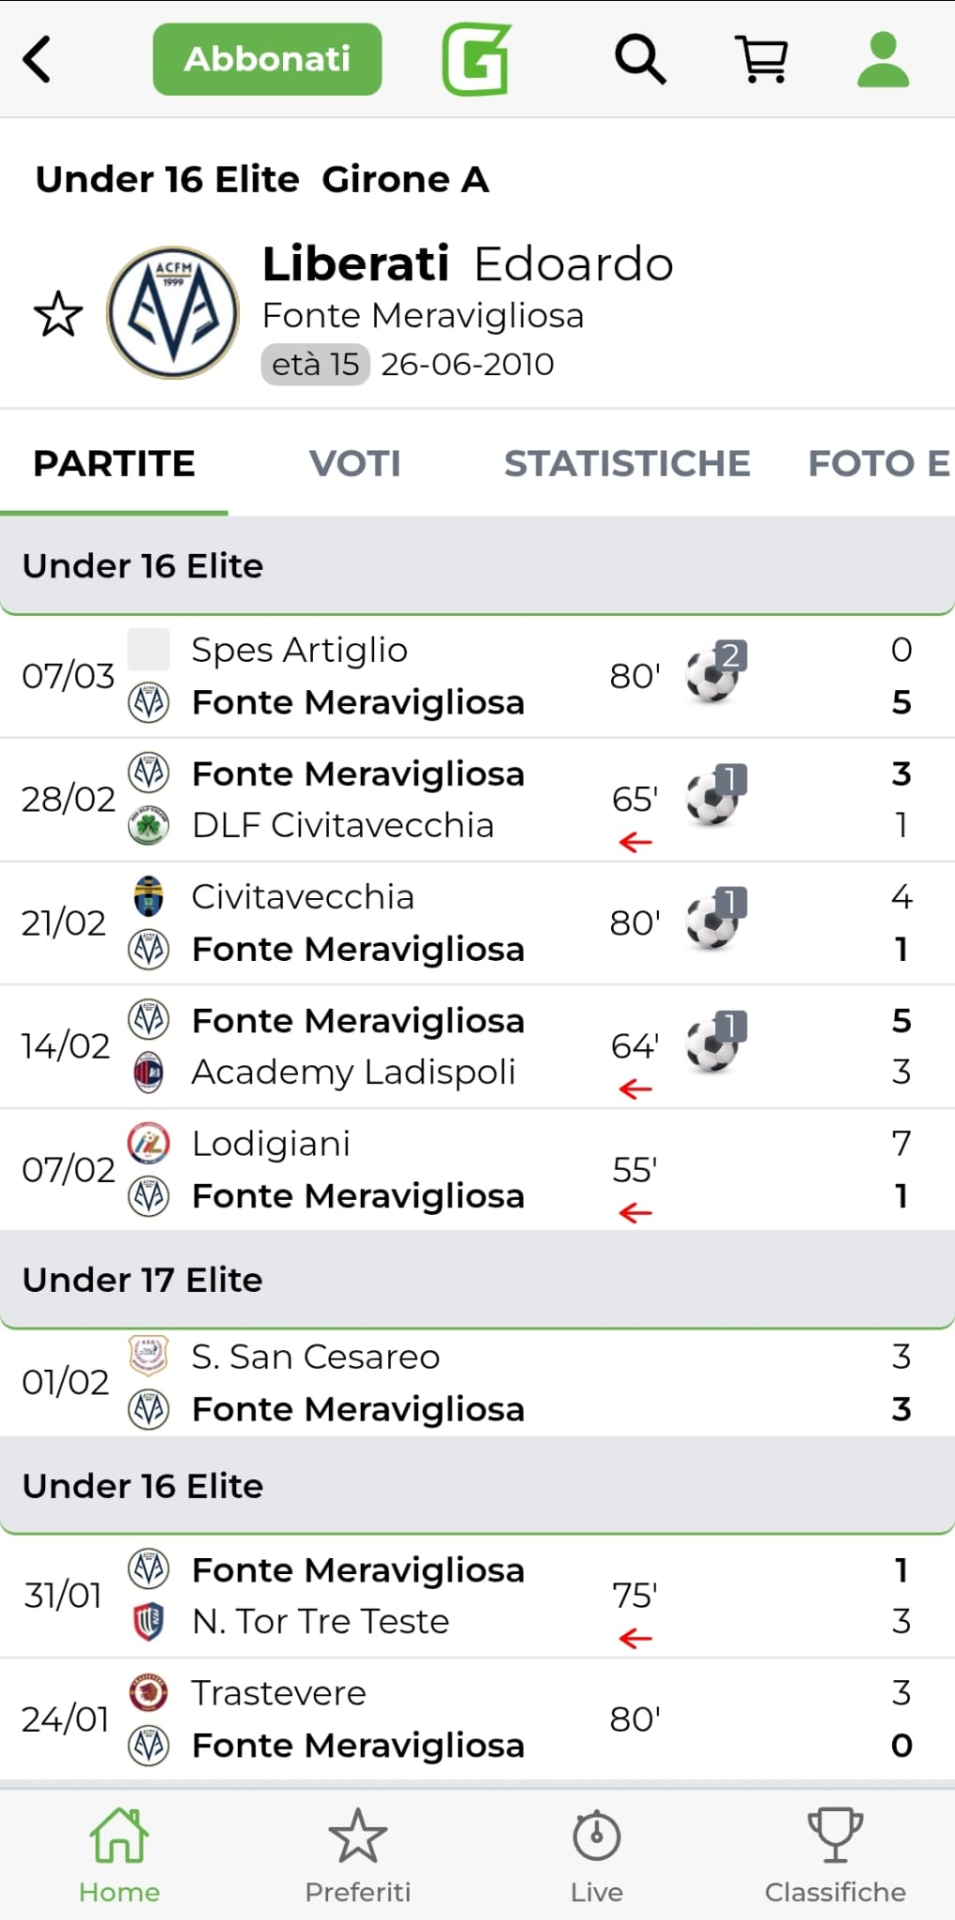This screenshot has width=955, height=1920.
Task: Open the shopping cart
Action: pyautogui.click(x=762, y=59)
